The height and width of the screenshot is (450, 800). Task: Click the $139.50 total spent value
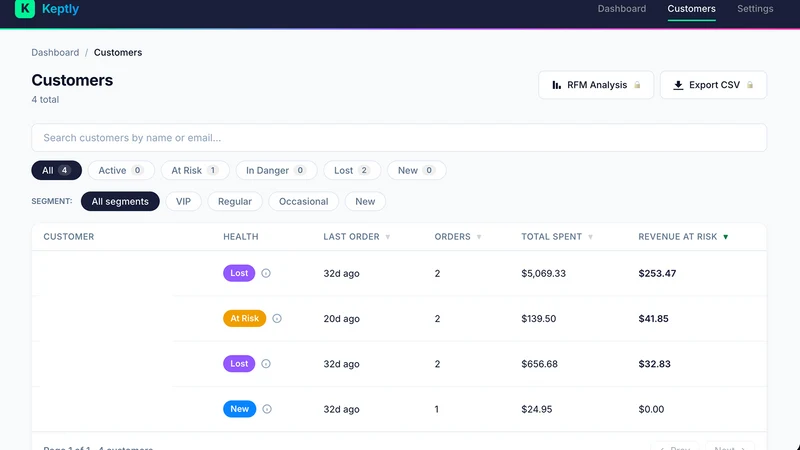point(539,319)
